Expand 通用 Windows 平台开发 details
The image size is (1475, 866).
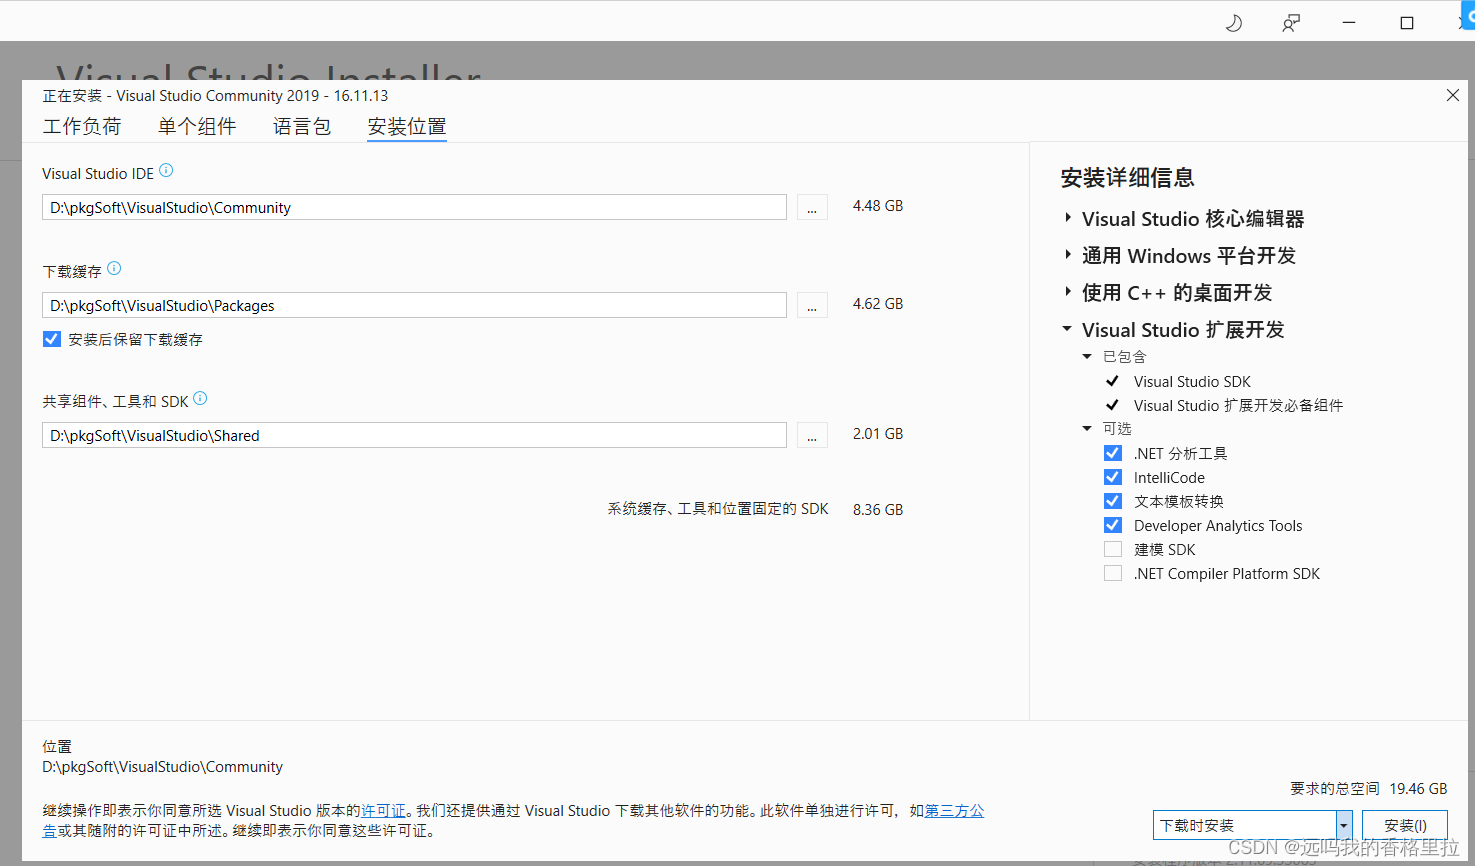1068,255
